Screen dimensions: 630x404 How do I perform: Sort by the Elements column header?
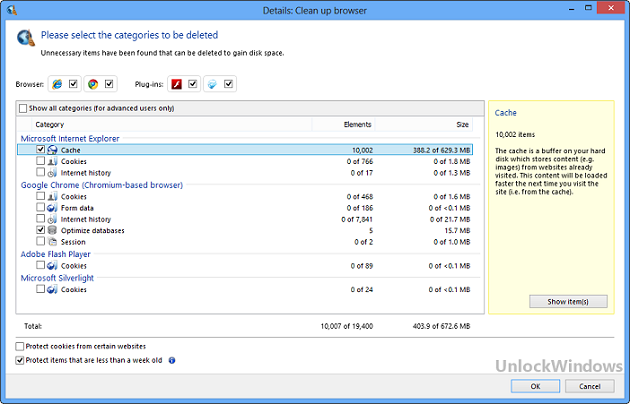click(x=344, y=124)
